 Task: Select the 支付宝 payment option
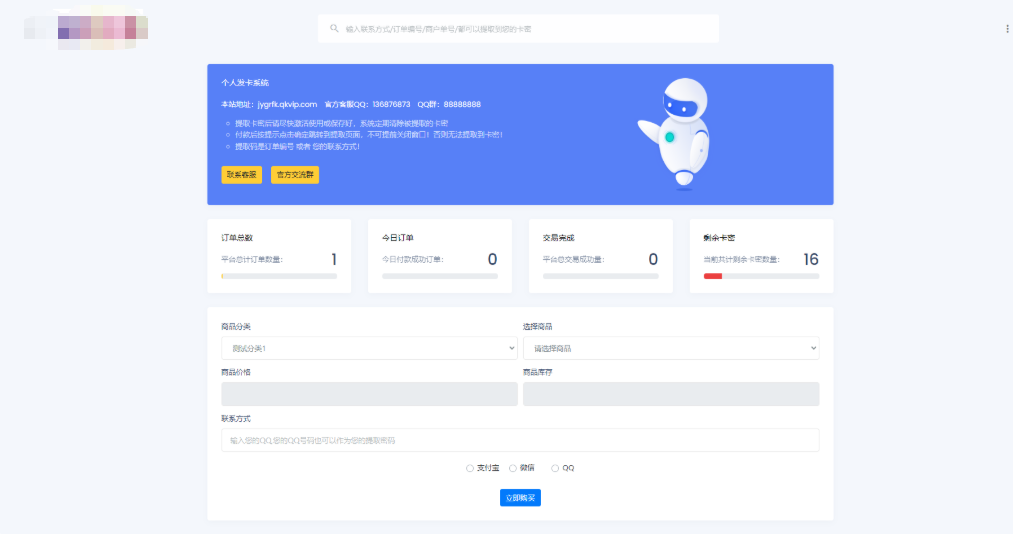point(470,468)
